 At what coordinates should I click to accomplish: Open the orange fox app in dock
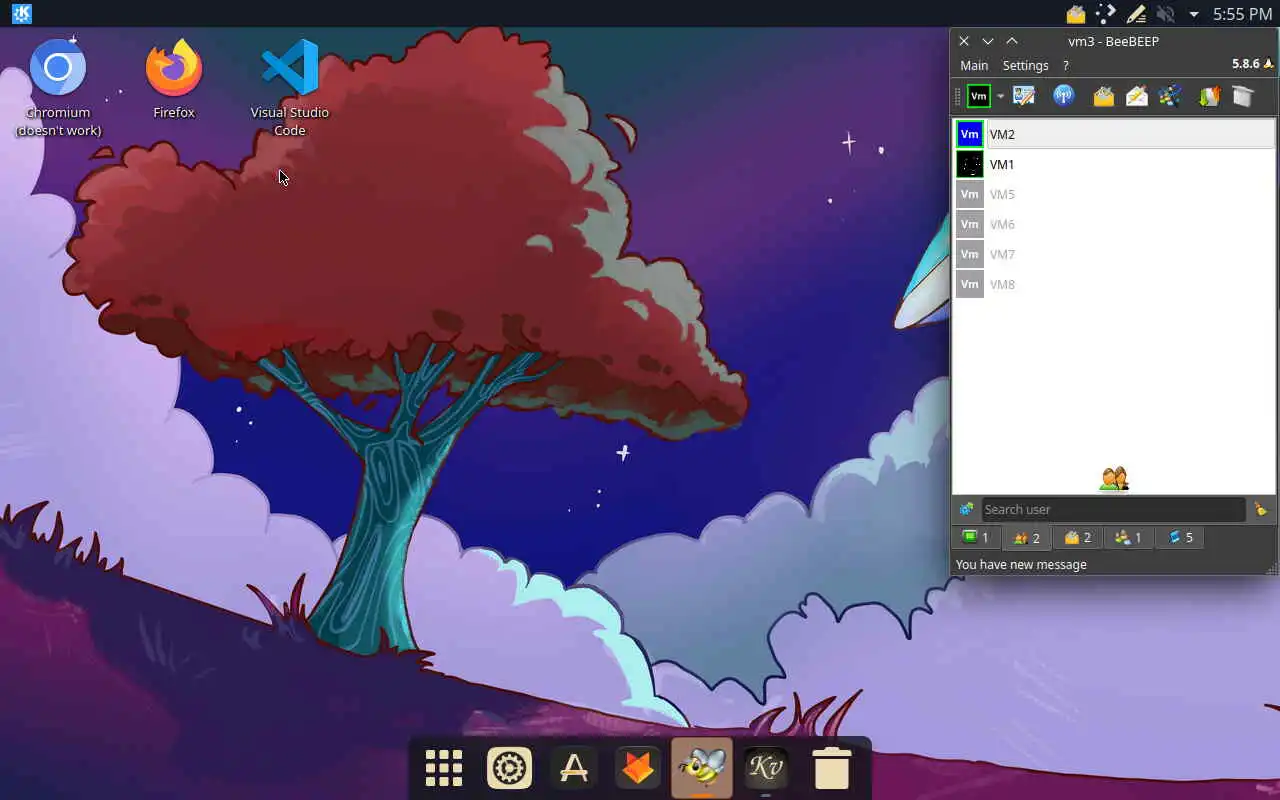coord(637,768)
